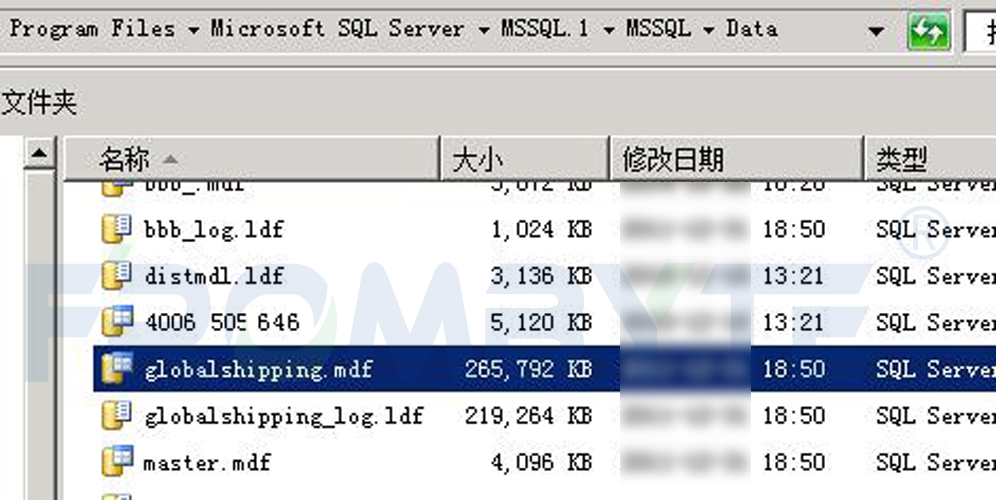
Task: Expand dropdown arrow after Program Files
Action: click(x=193, y=30)
